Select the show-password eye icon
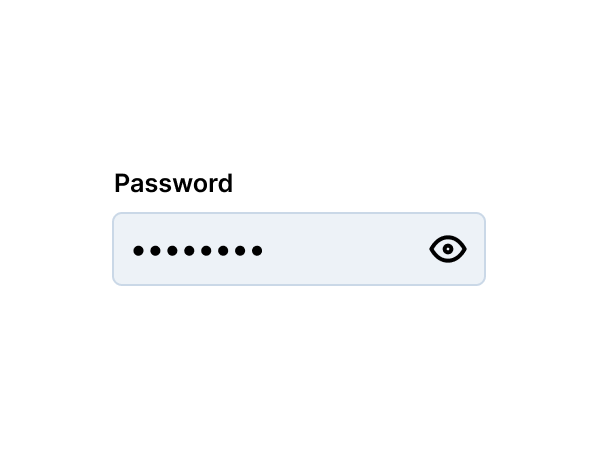Image resolution: width=600 pixels, height=450 pixels. (x=448, y=249)
